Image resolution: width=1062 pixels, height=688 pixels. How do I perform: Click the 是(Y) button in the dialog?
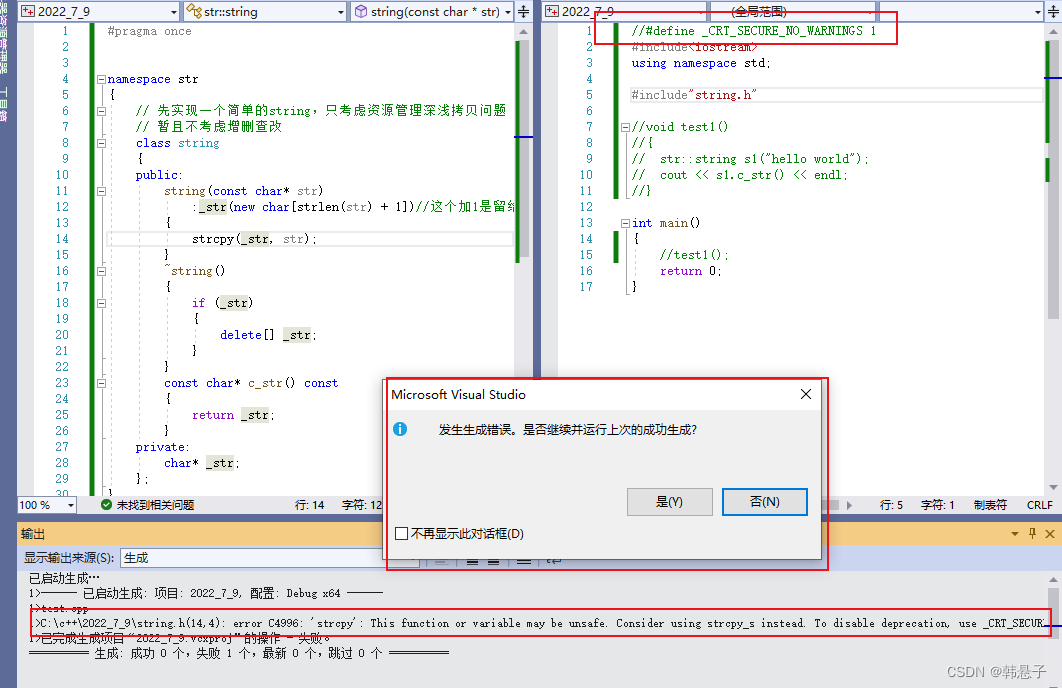(669, 502)
